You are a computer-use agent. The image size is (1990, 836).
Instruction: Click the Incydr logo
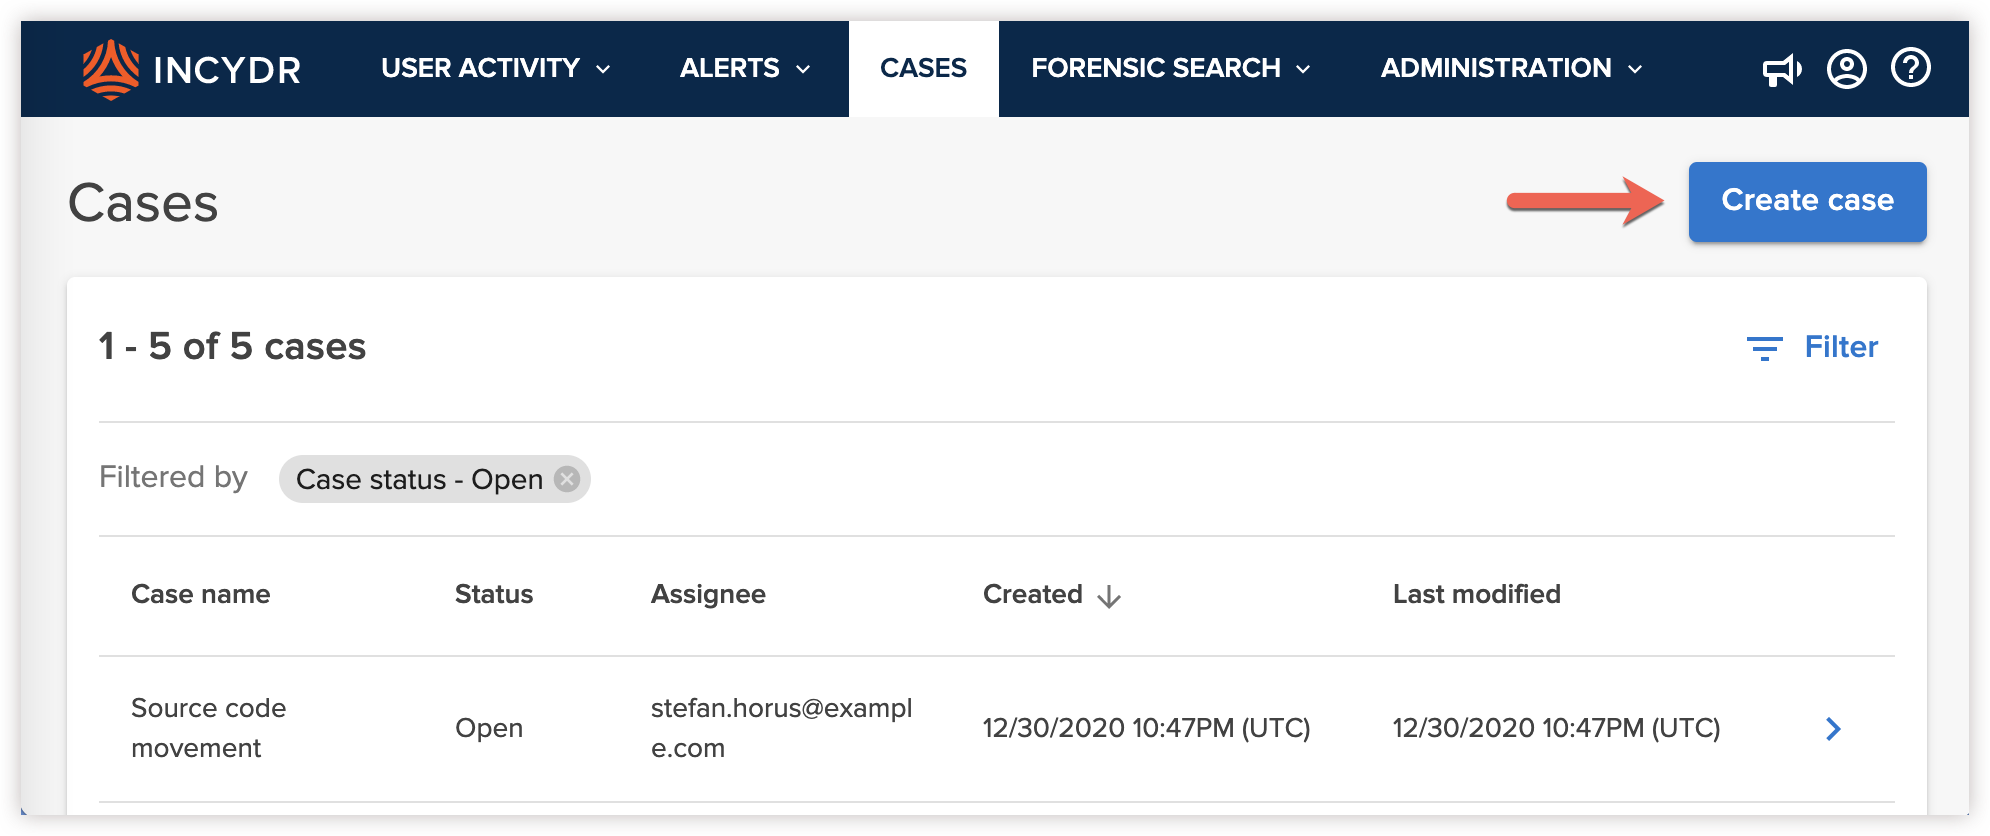[190, 68]
